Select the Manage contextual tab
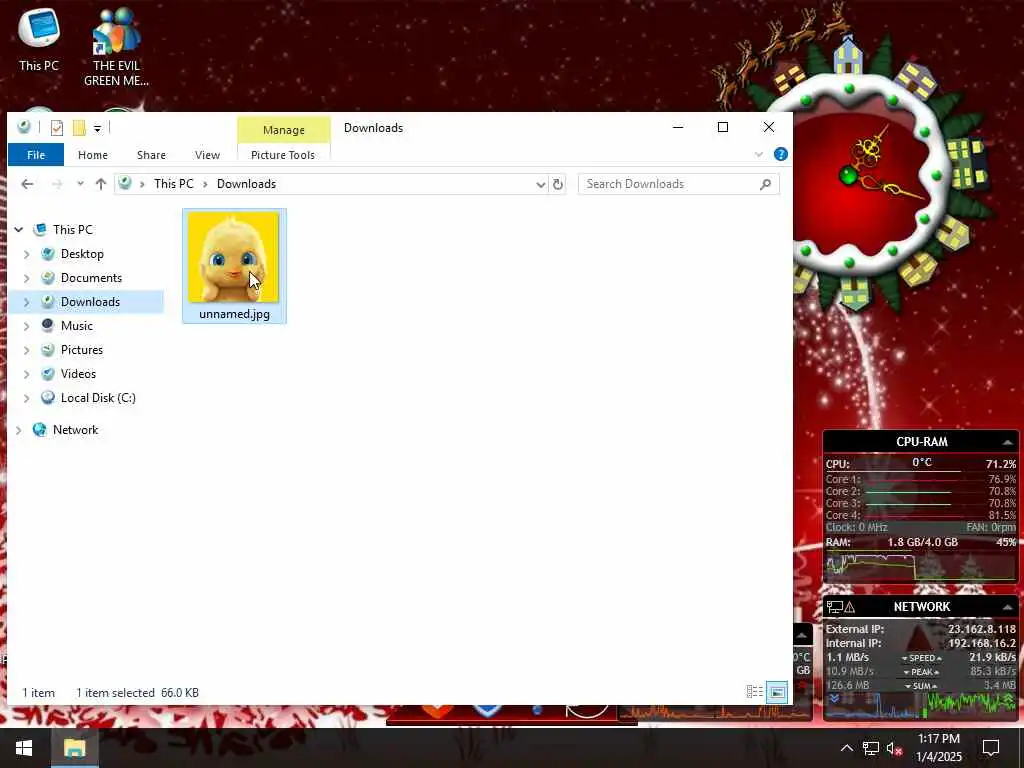Image resolution: width=1024 pixels, height=768 pixels. pyautogui.click(x=283, y=130)
